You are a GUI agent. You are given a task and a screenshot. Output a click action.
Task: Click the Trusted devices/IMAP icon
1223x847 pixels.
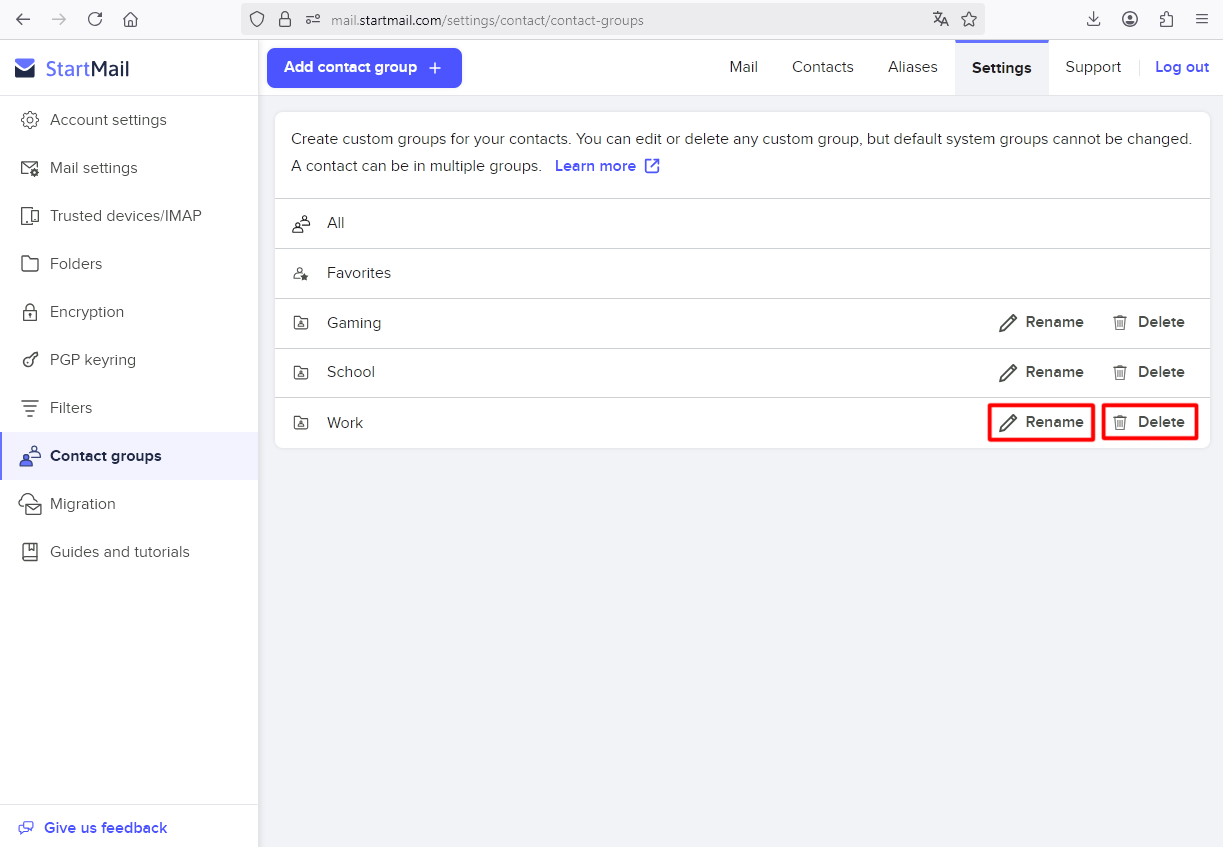(30, 216)
